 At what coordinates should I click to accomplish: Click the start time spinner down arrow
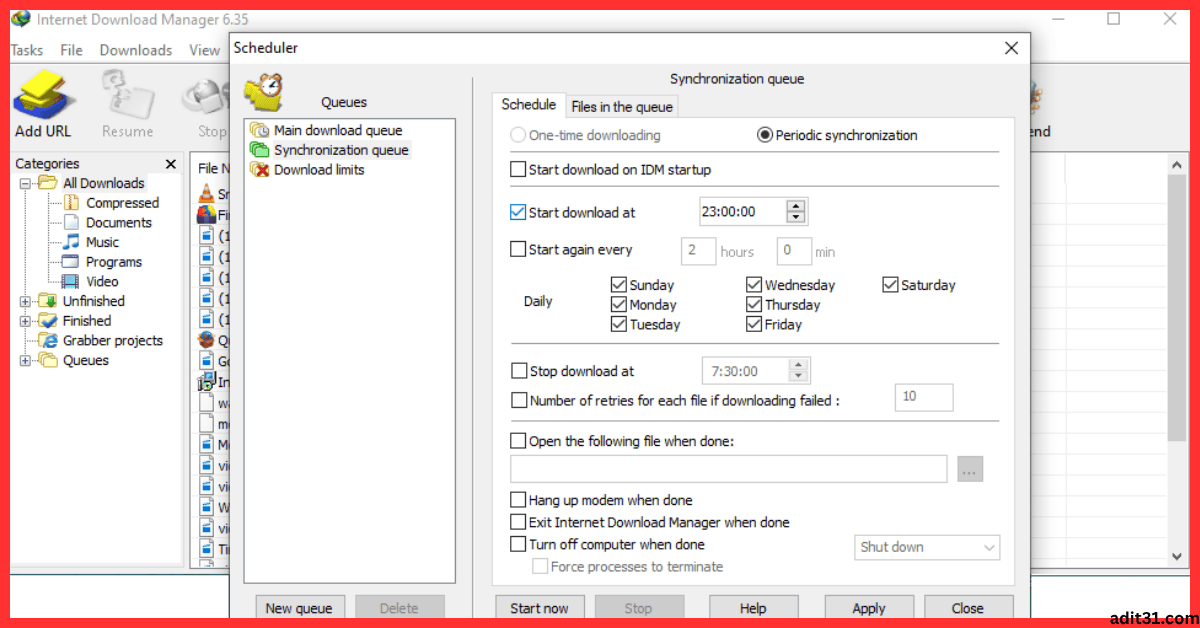(x=796, y=217)
